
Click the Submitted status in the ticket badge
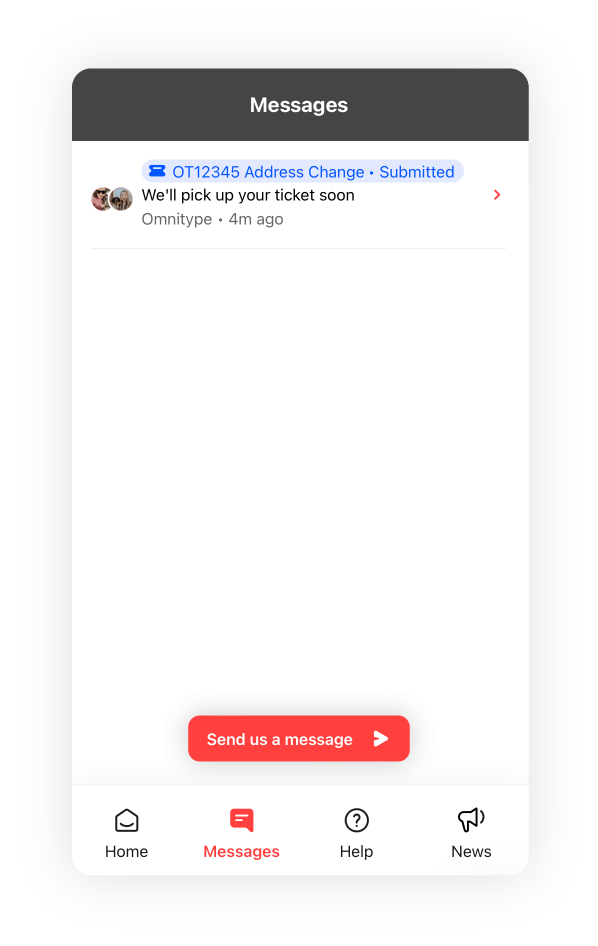(417, 172)
